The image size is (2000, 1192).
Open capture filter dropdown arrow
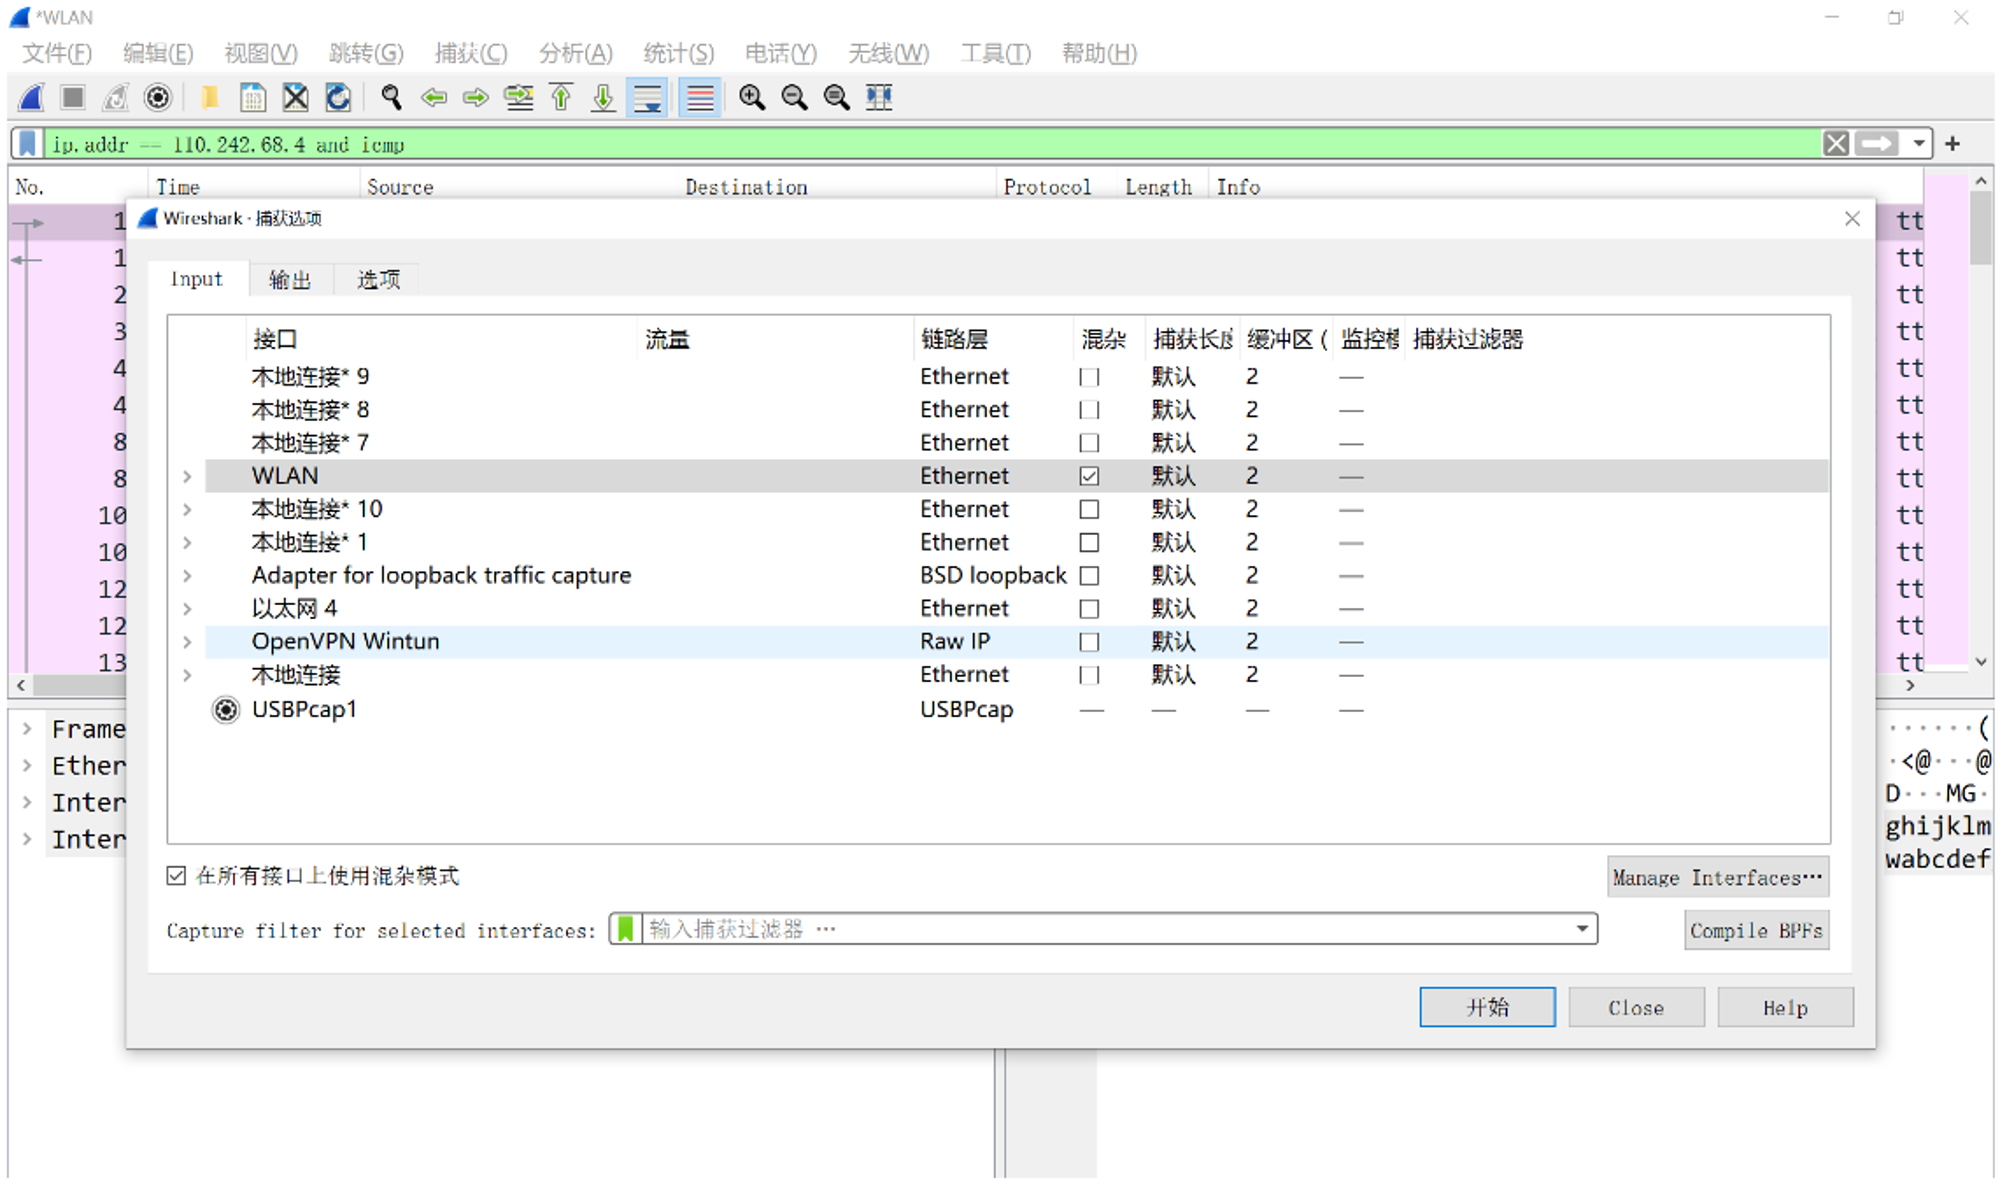click(x=1582, y=929)
